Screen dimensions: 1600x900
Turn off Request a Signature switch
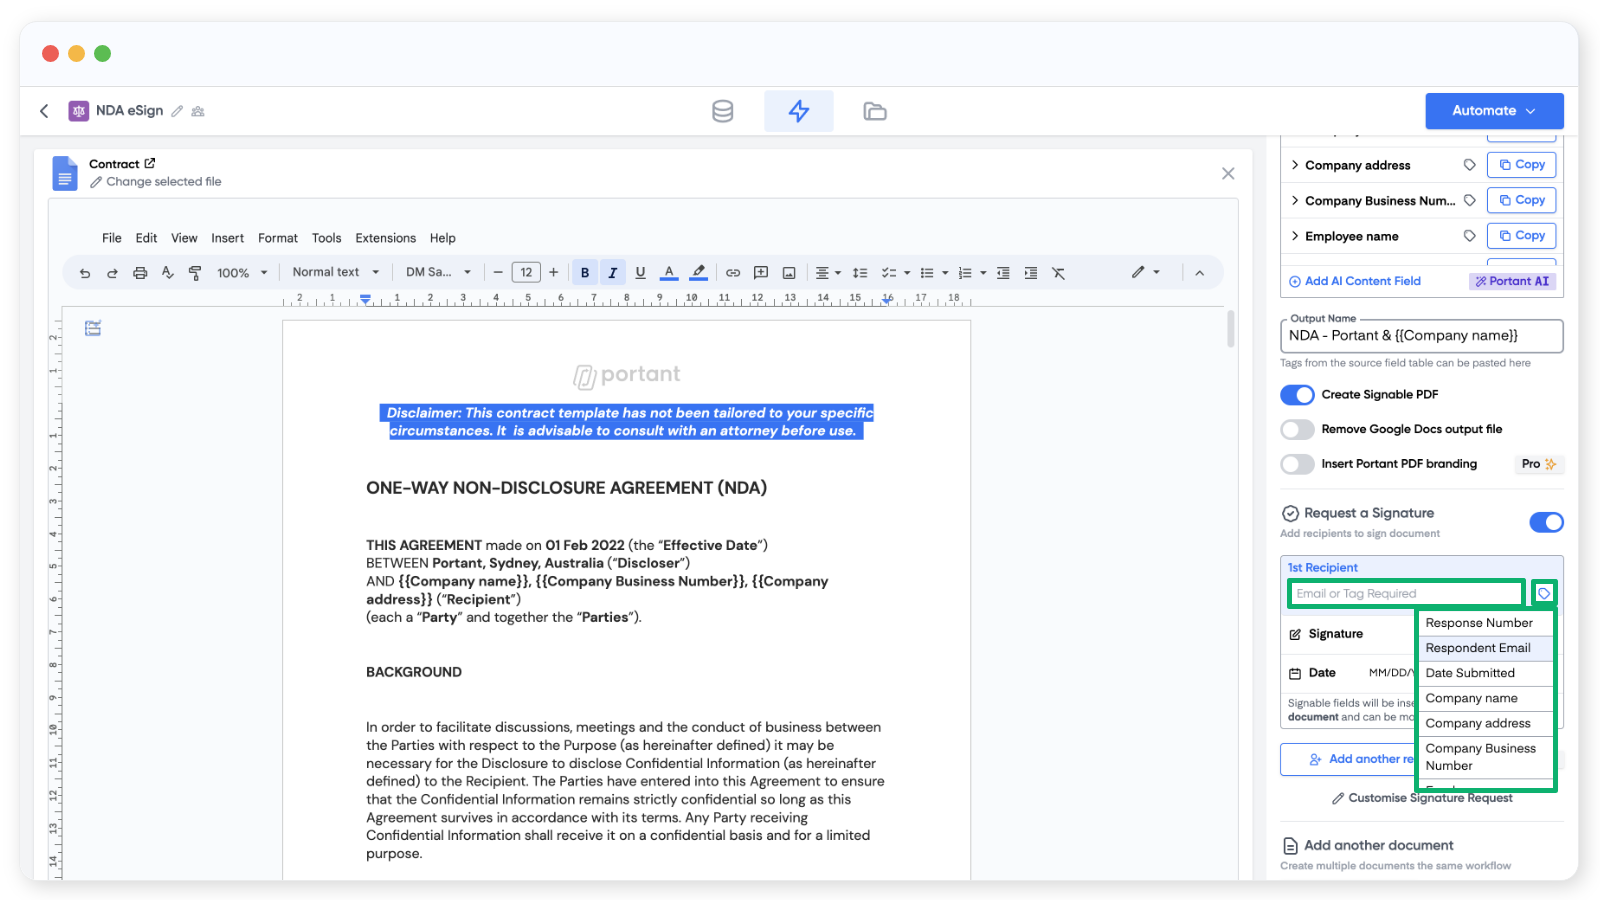(1546, 522)
